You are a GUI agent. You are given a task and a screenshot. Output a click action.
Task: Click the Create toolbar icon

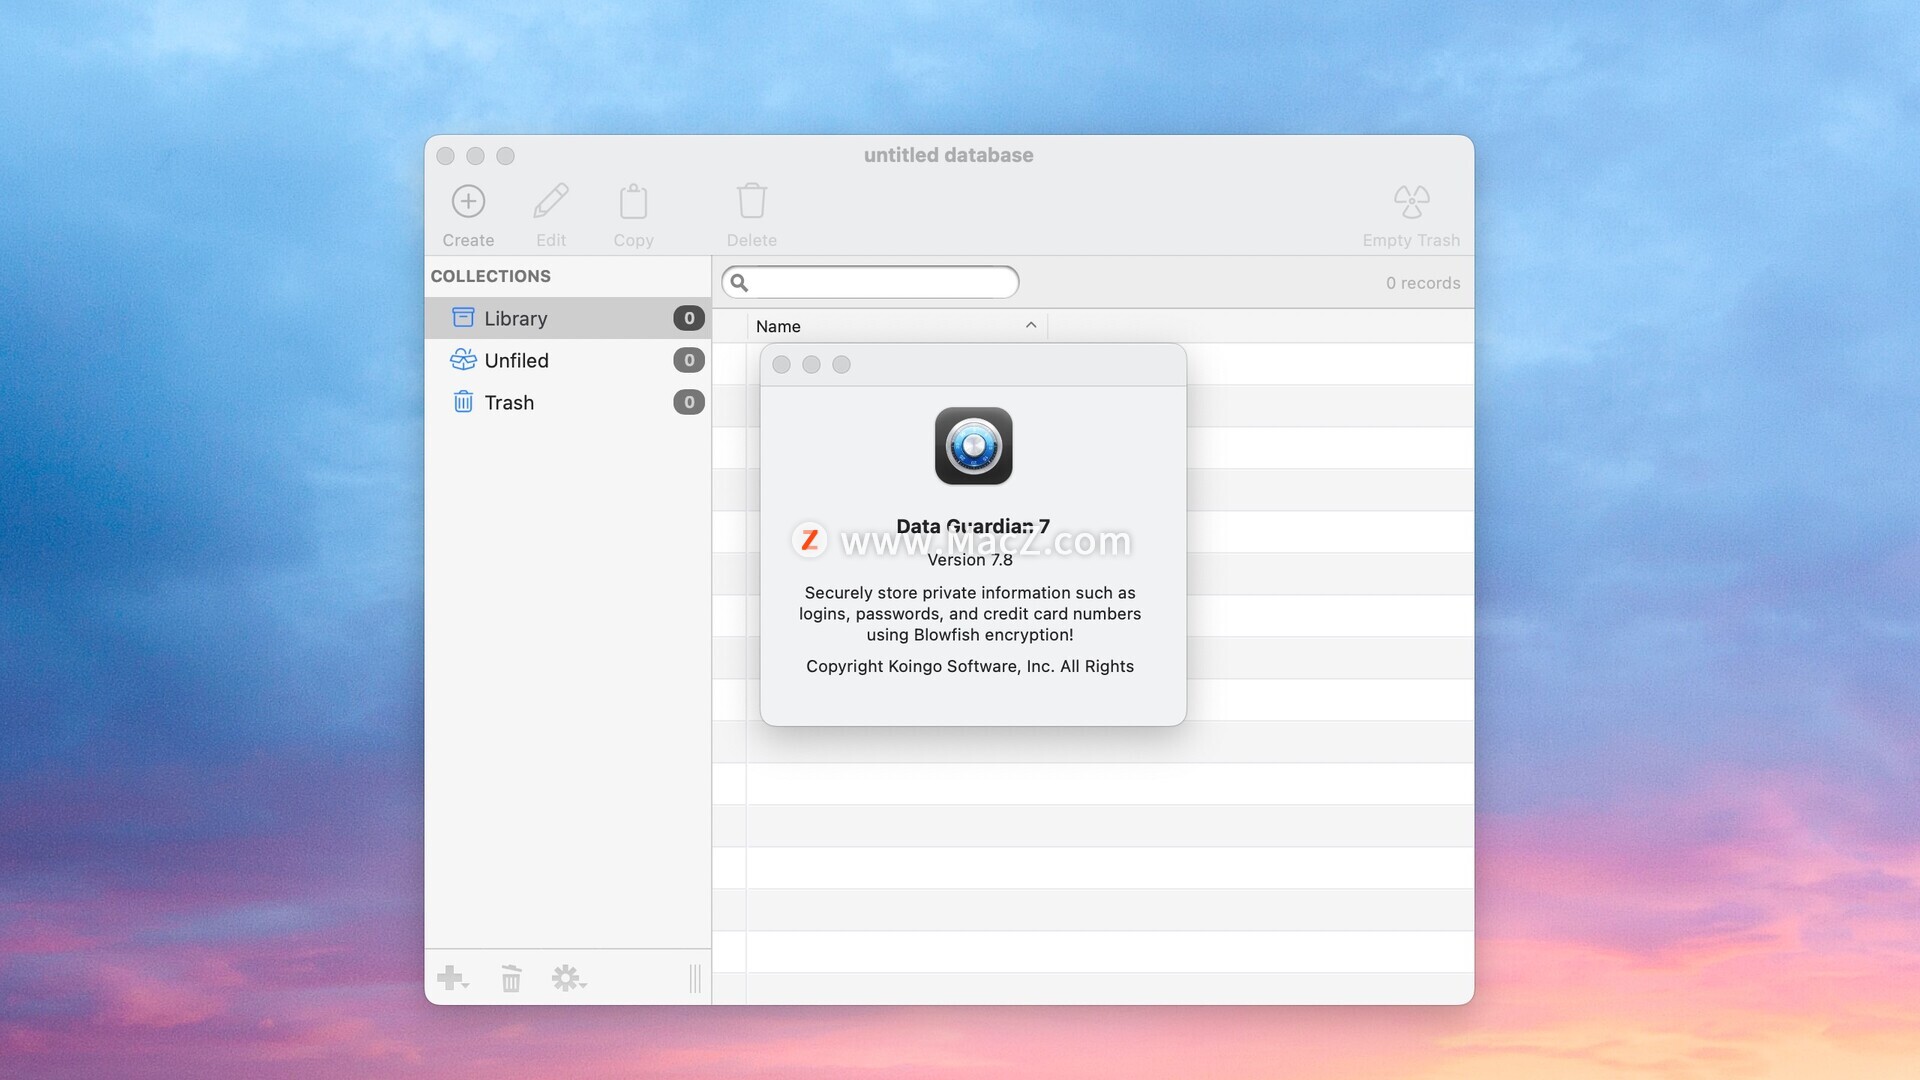pos(468,202)
